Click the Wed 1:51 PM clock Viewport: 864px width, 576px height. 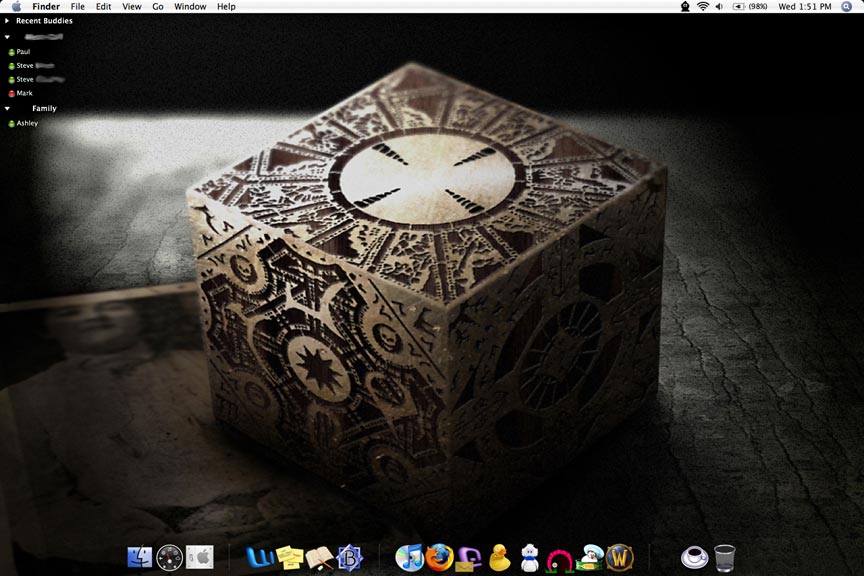click(804, 7)
